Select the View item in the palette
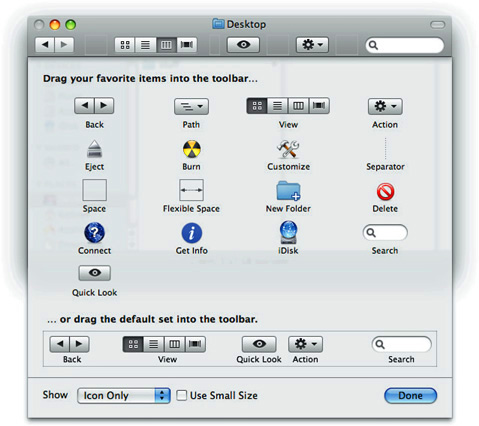Image resolution: width=479 pixels, height=426 pixels. click(x=288, y=106)
